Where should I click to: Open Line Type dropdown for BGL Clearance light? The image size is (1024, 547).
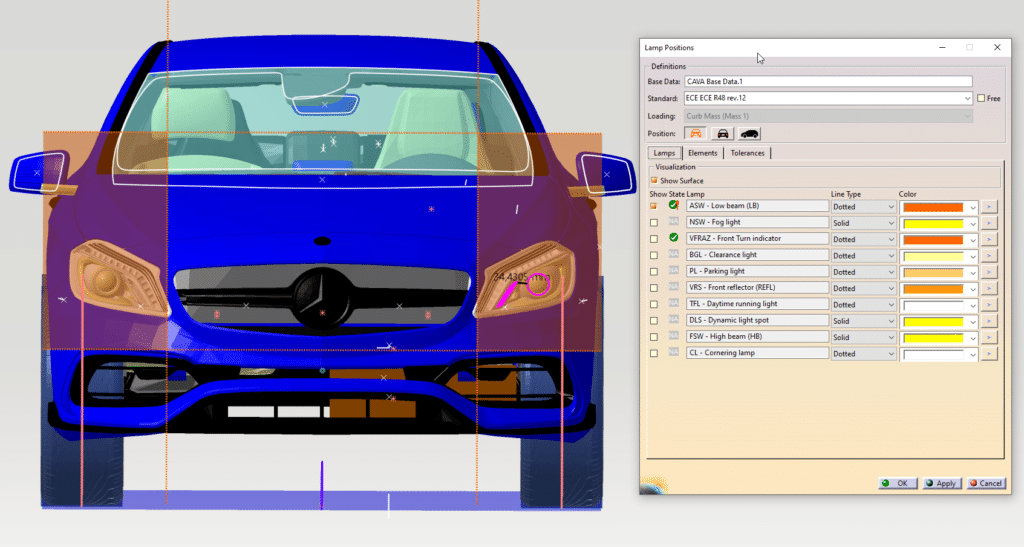(863, 255)
